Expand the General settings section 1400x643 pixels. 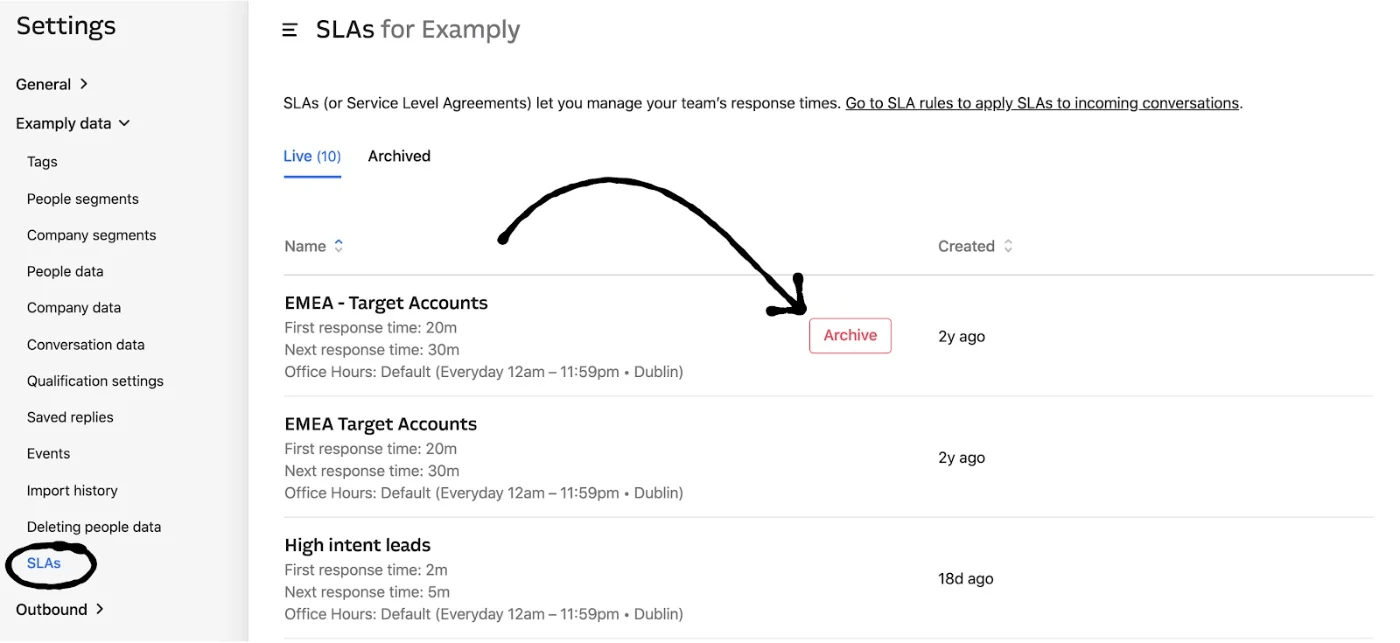click(x=52, y=84)
